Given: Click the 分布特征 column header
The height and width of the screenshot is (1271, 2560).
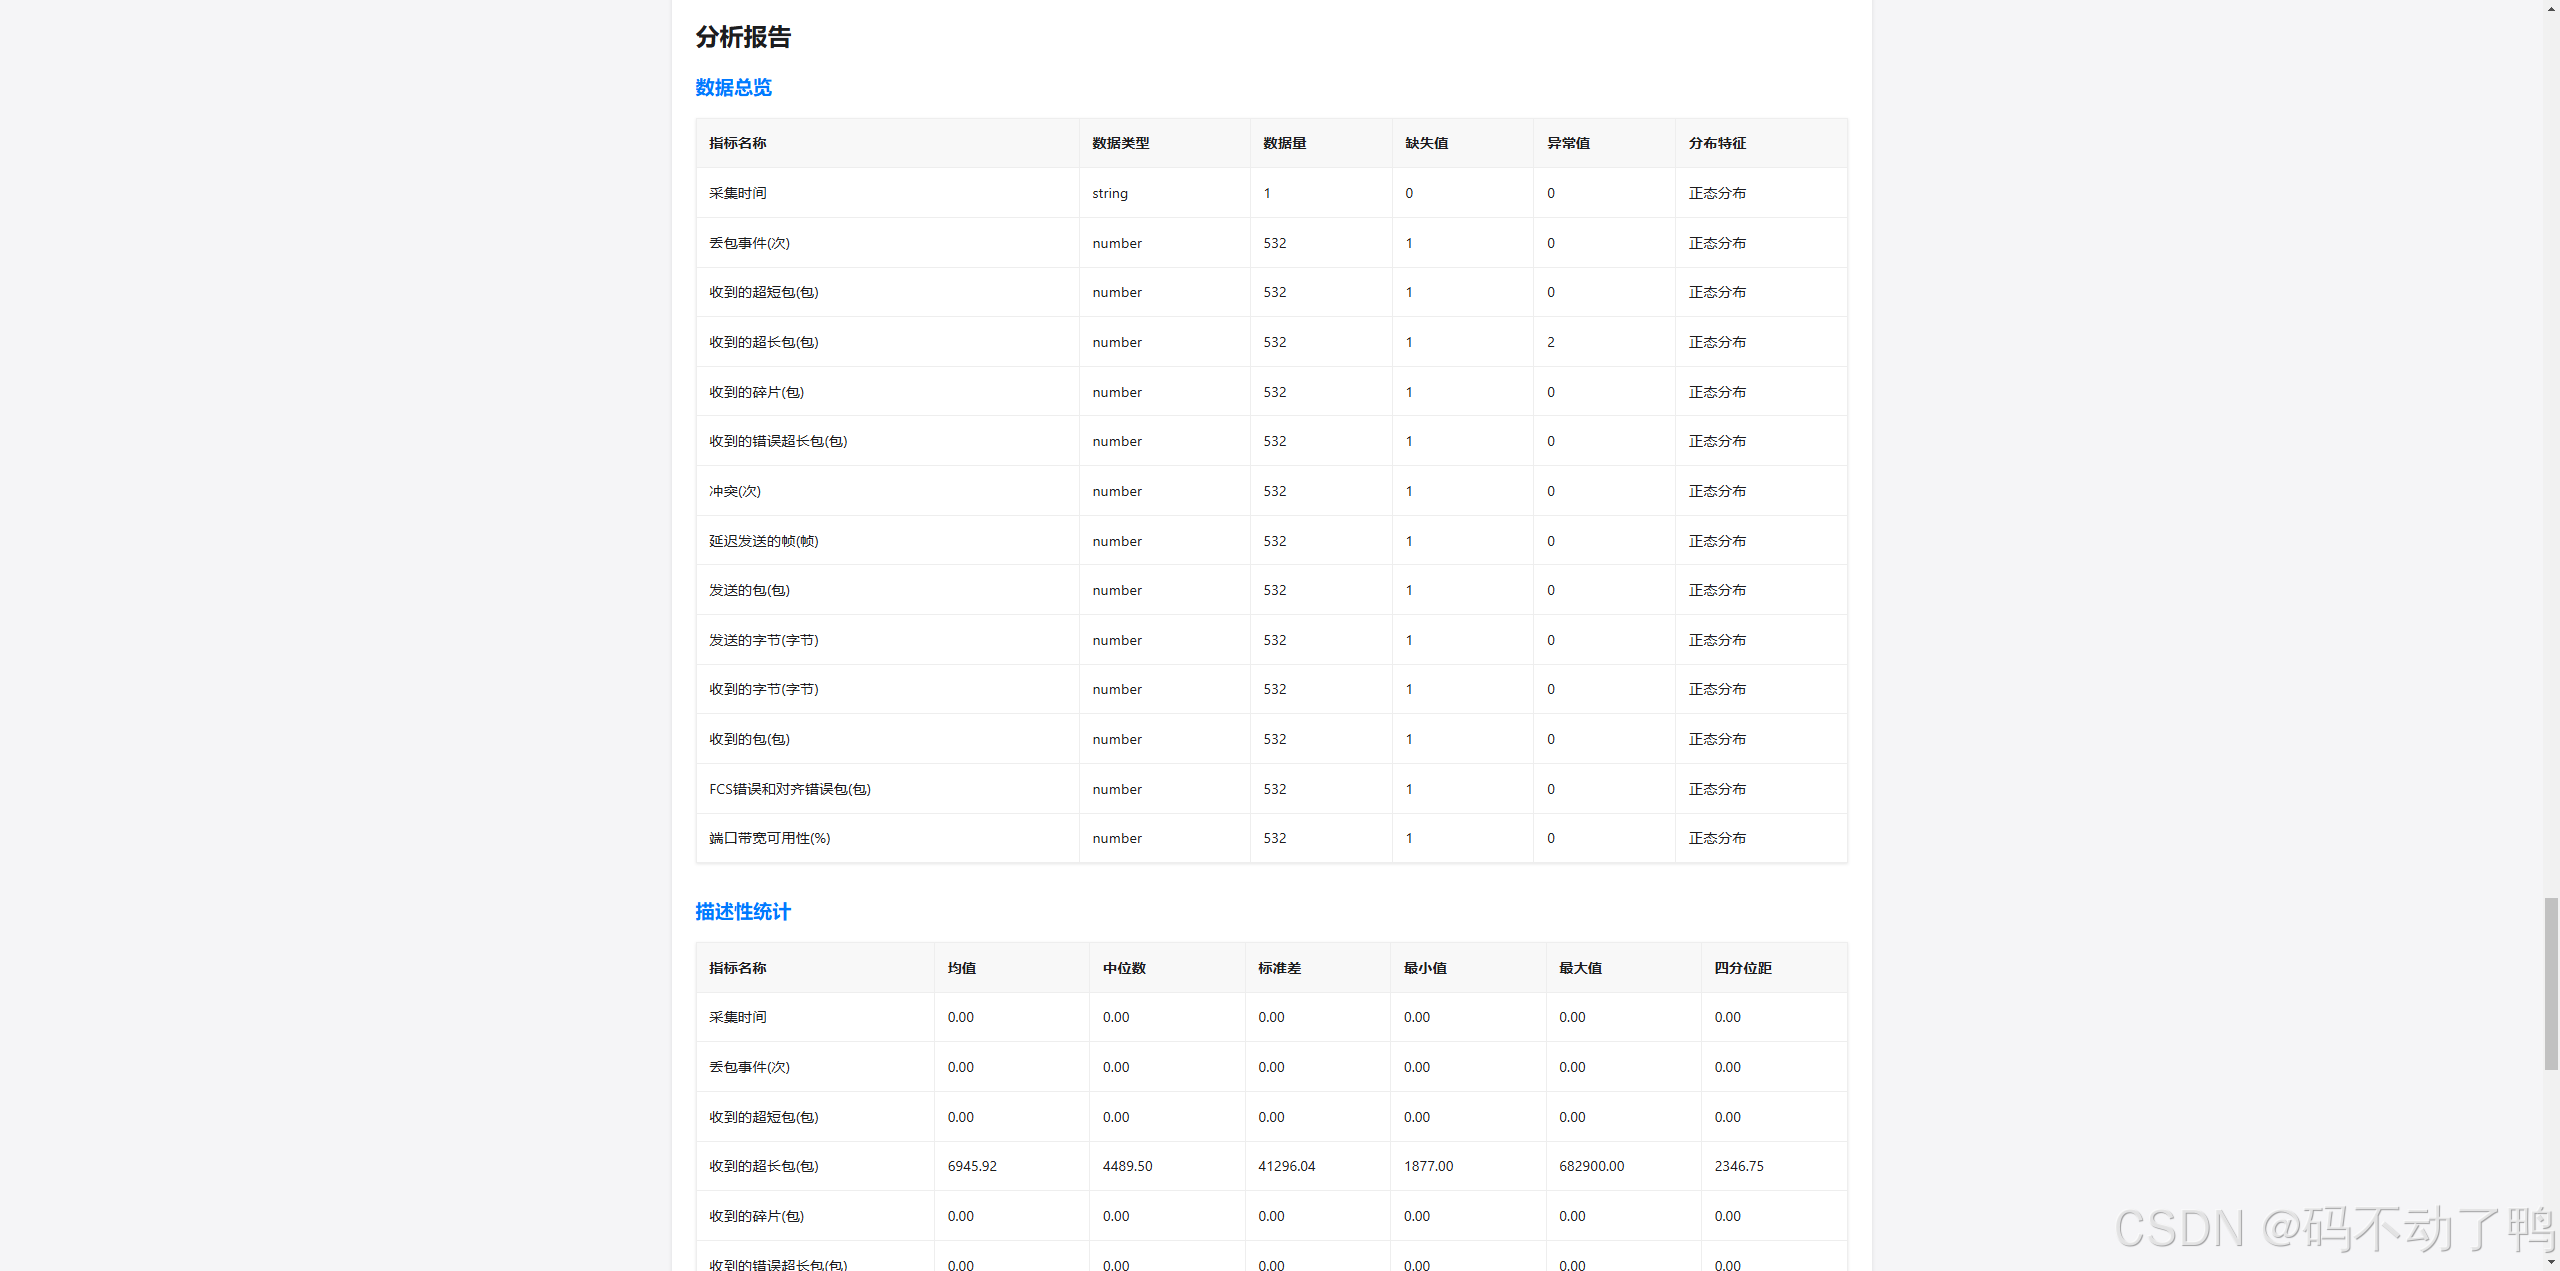Looking at the screenshot, I should (x=1717, y=143).
